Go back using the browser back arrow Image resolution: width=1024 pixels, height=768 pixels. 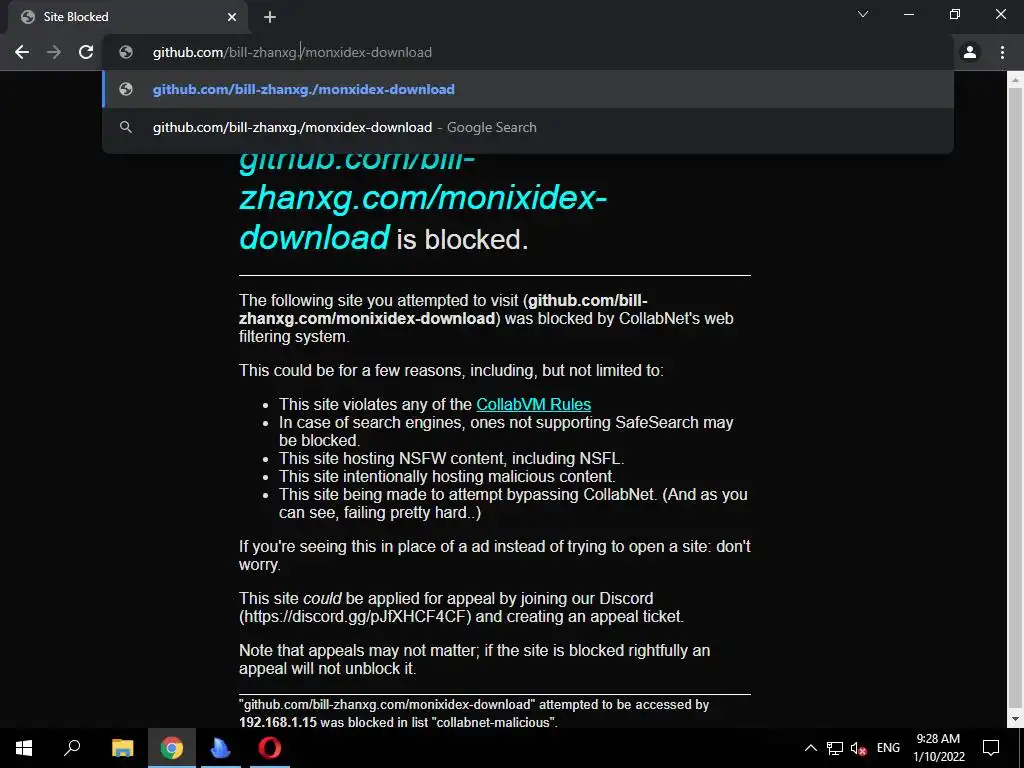(x=22, y=52)
